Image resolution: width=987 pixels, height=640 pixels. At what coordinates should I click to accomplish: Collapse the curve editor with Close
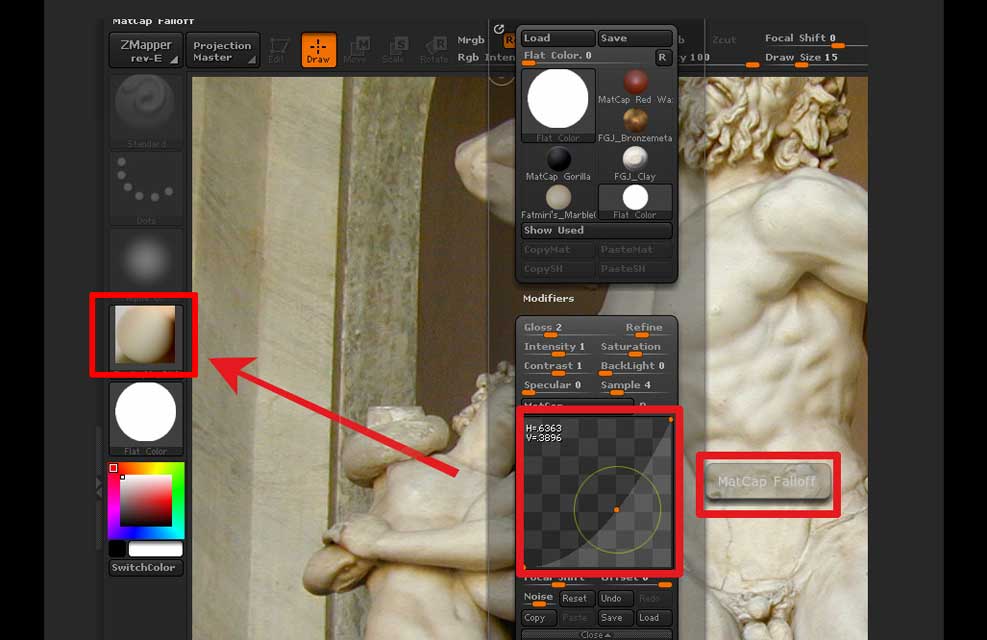coord(594,635)
